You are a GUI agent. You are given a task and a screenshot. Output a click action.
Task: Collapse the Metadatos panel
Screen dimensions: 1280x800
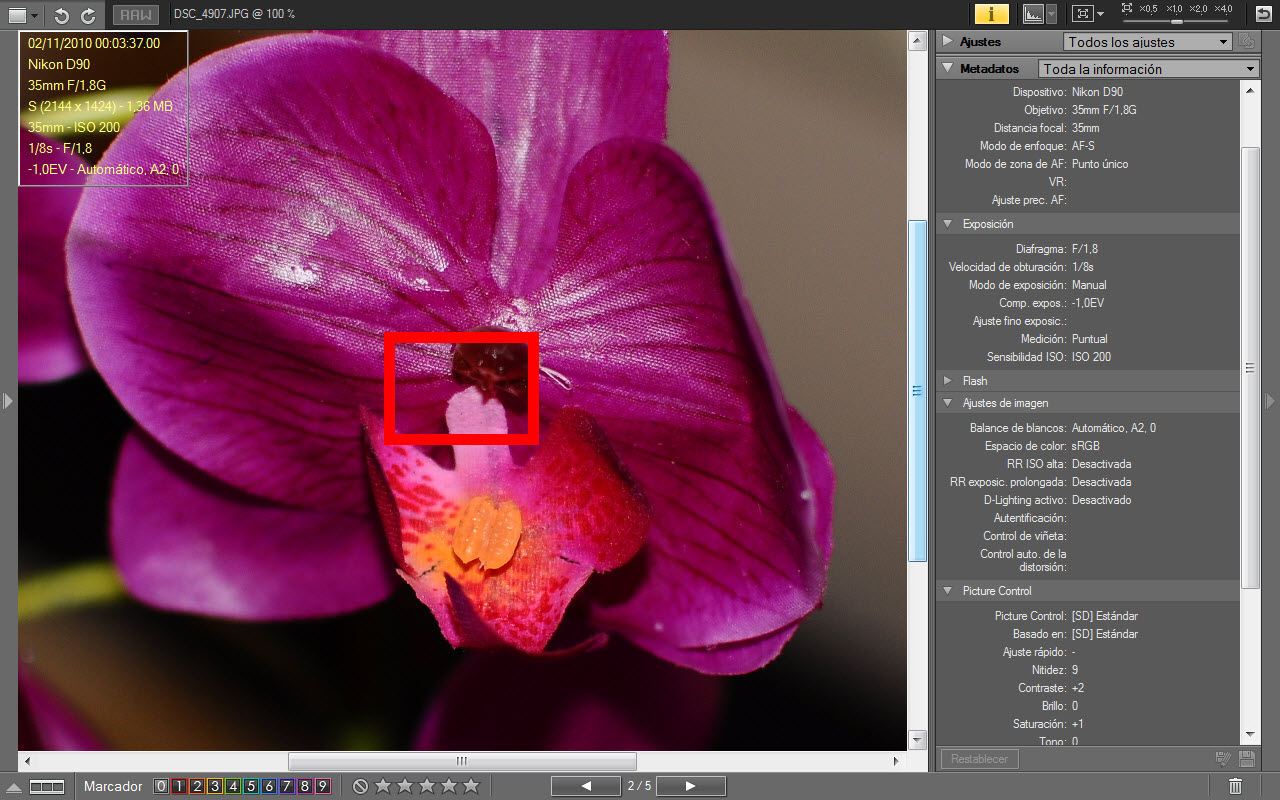click(948, 69)
